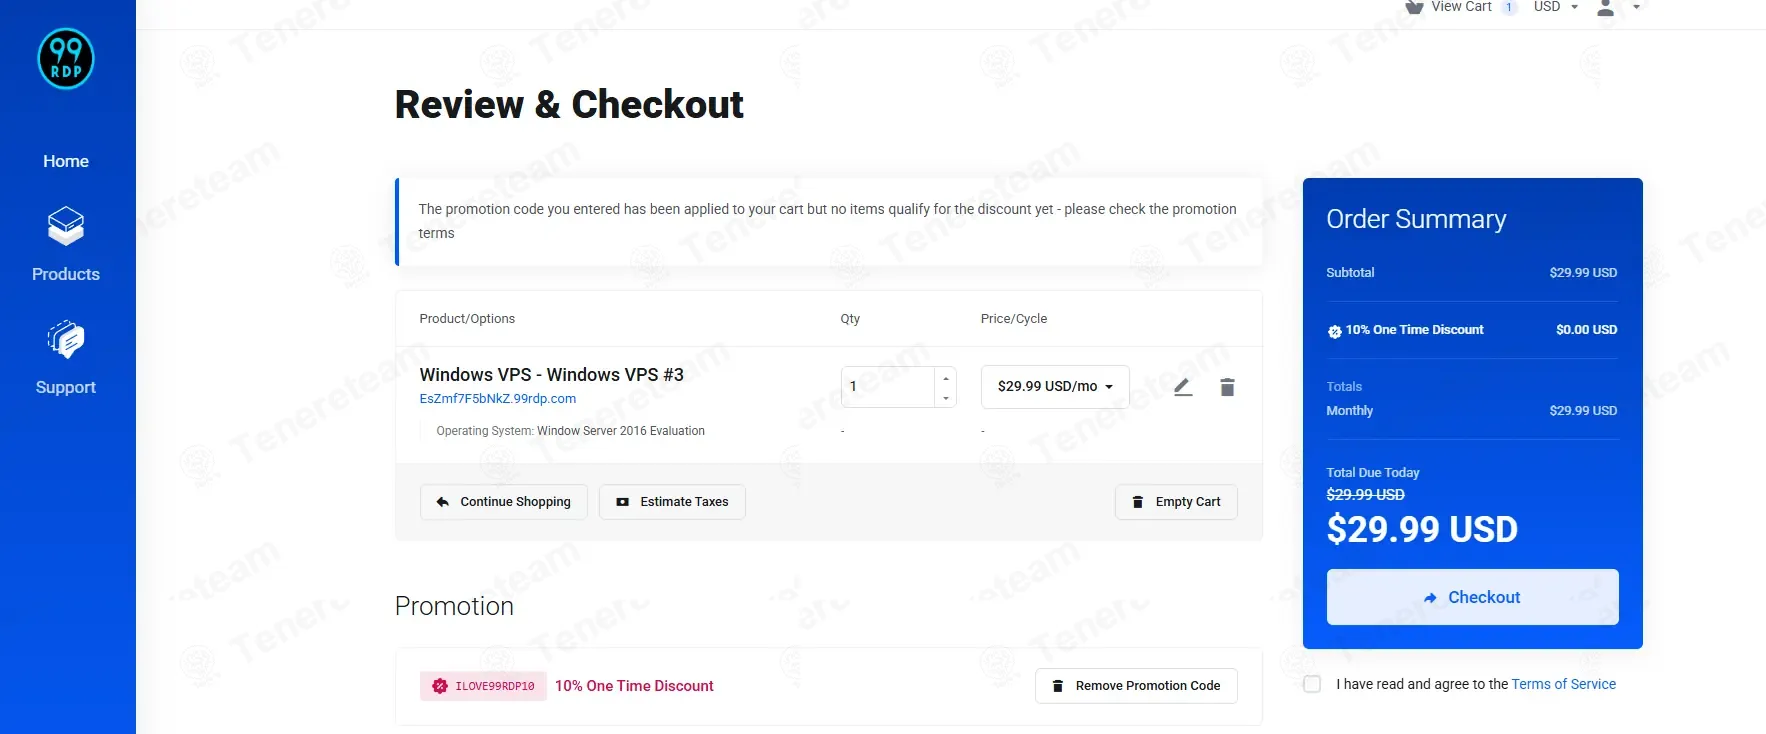Expand the account dropdown arrow

1636,7
